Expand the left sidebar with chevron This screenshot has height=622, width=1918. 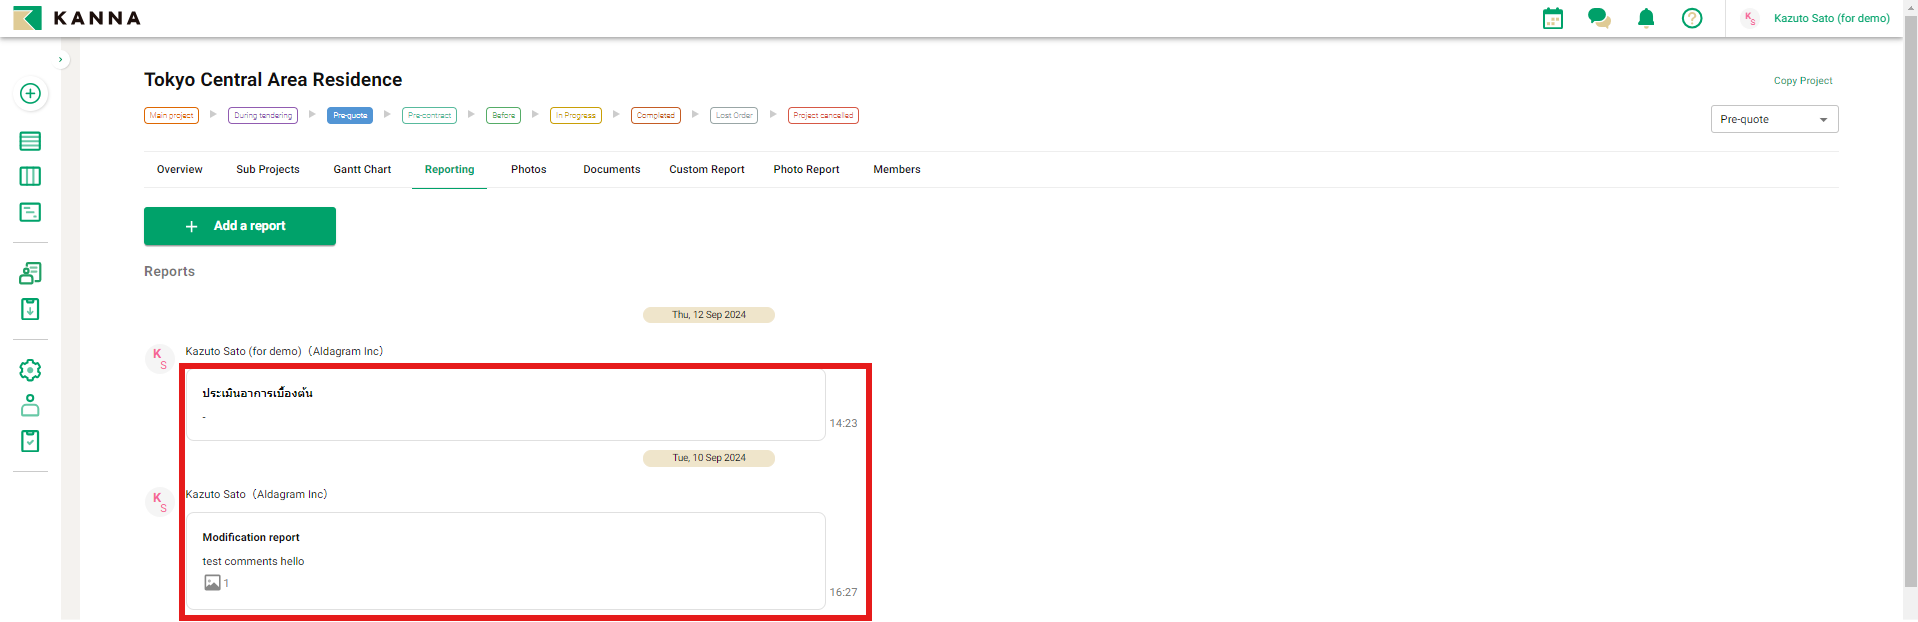[61, 60]
